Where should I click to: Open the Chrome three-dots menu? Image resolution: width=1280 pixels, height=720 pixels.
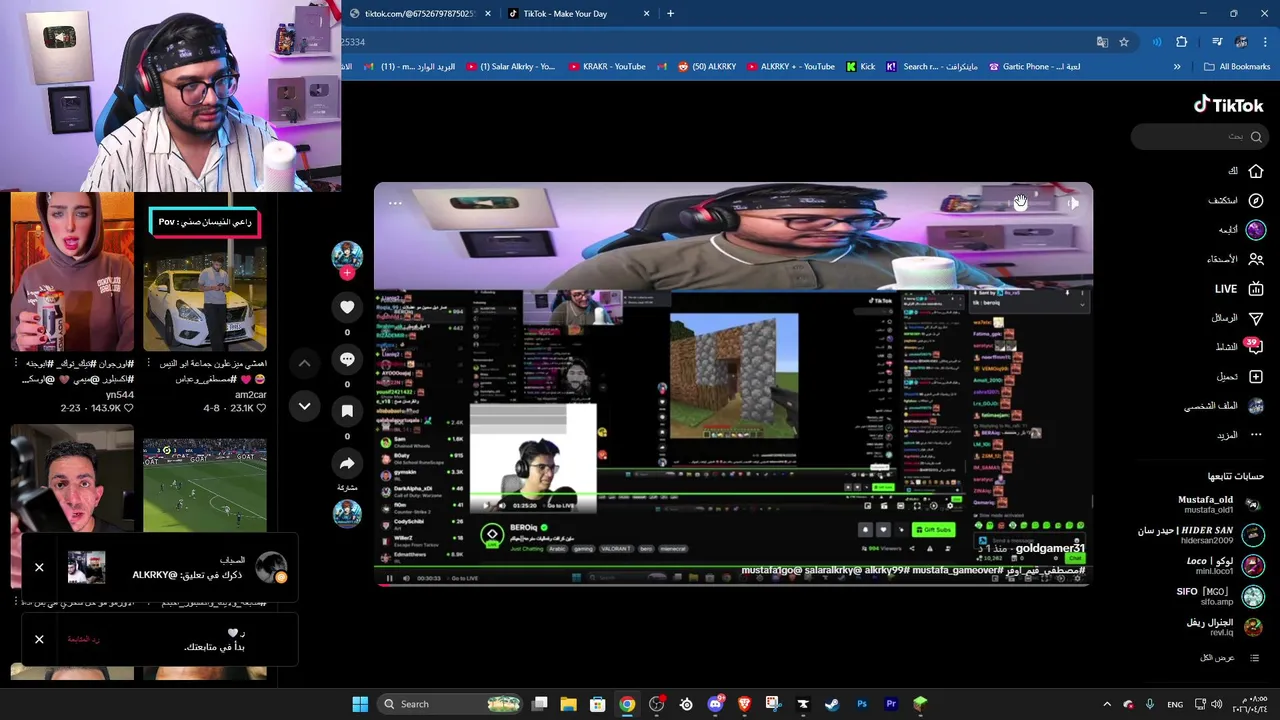coord(1265,42)
